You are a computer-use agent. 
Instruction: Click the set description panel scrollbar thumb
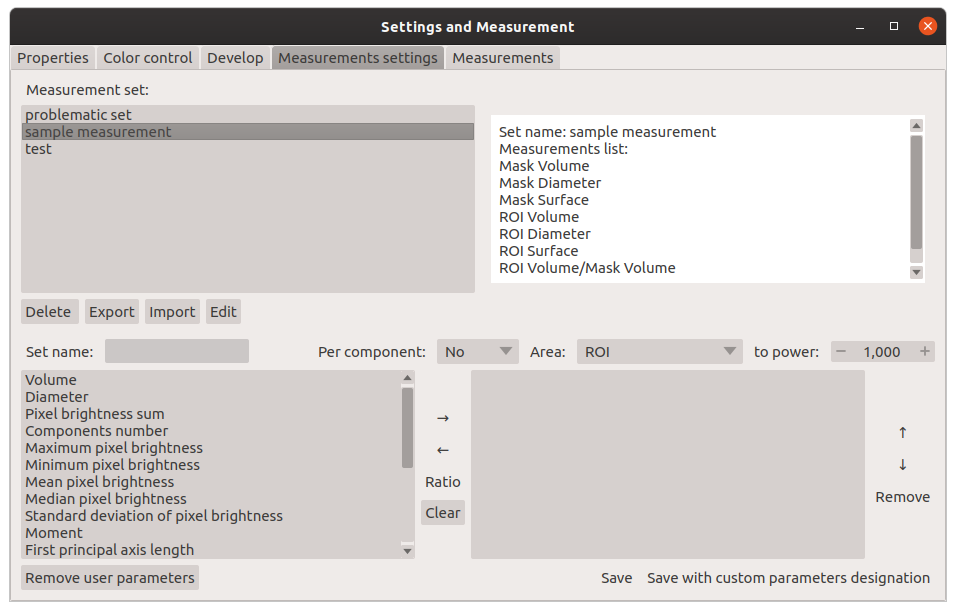[916, 191]
